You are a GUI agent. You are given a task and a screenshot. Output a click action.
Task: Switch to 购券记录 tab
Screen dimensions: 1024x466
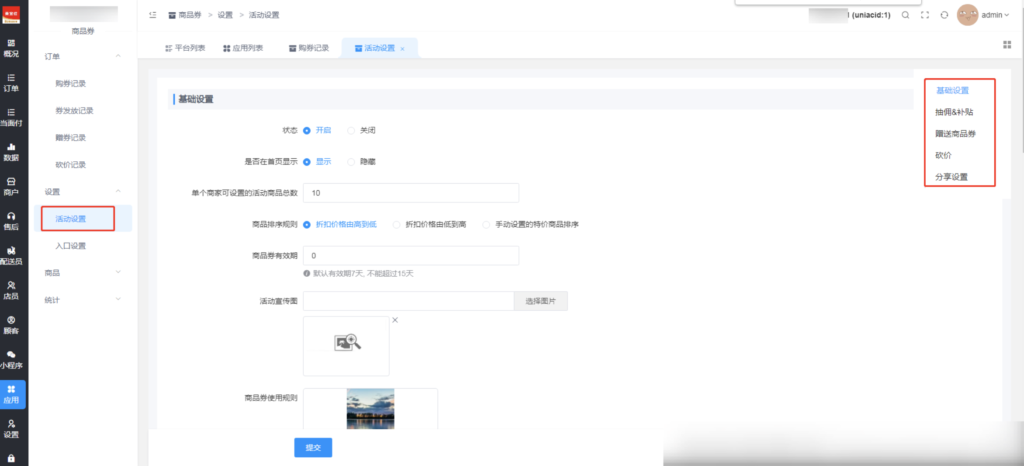coord(309,48)
